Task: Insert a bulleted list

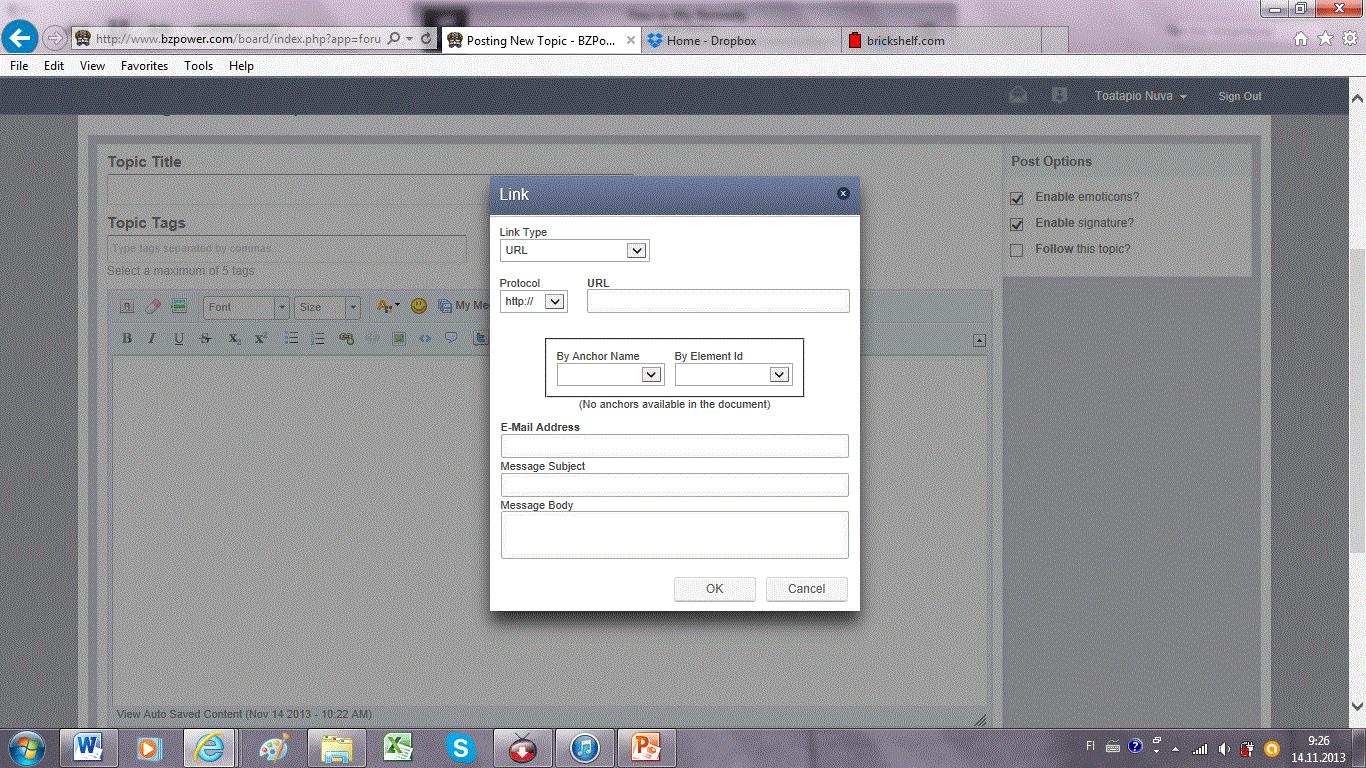Action: 292,339
